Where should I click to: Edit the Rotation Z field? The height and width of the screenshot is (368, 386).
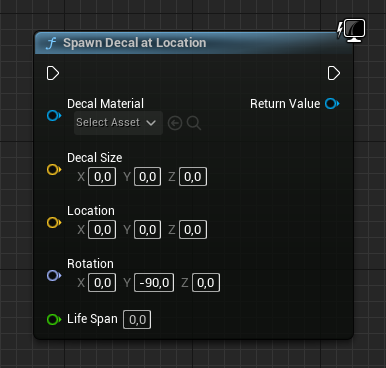(206, 283)
